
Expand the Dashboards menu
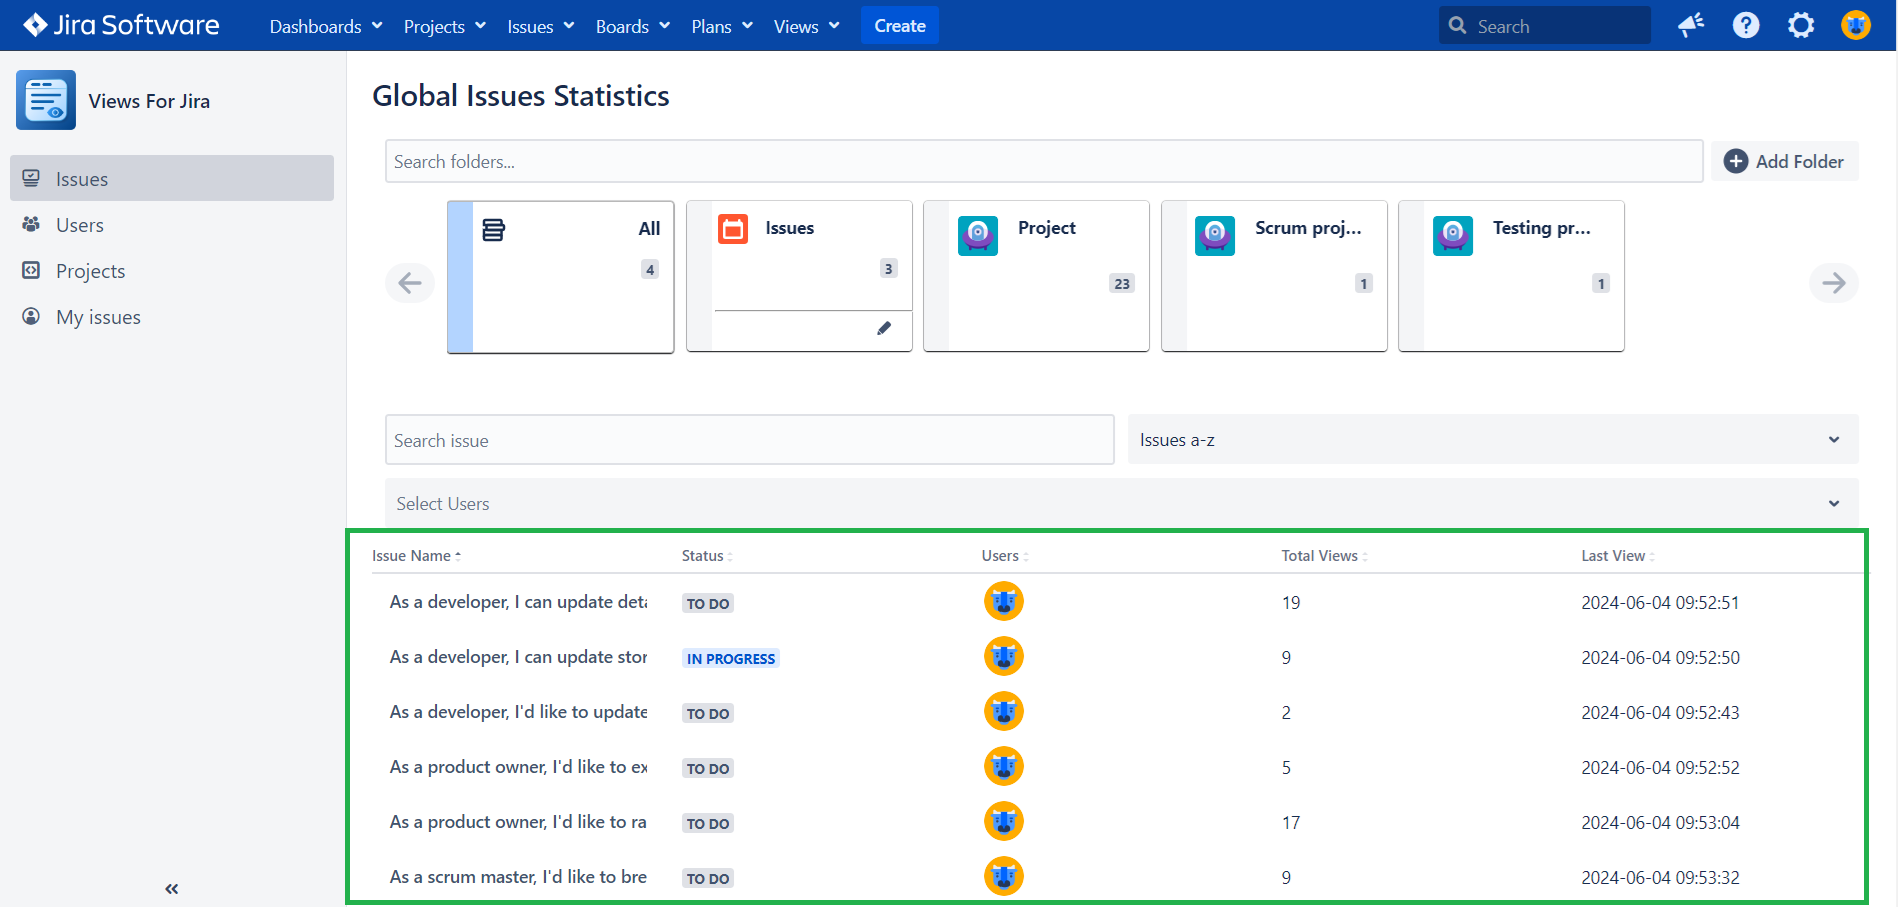(x=325, y=26)
